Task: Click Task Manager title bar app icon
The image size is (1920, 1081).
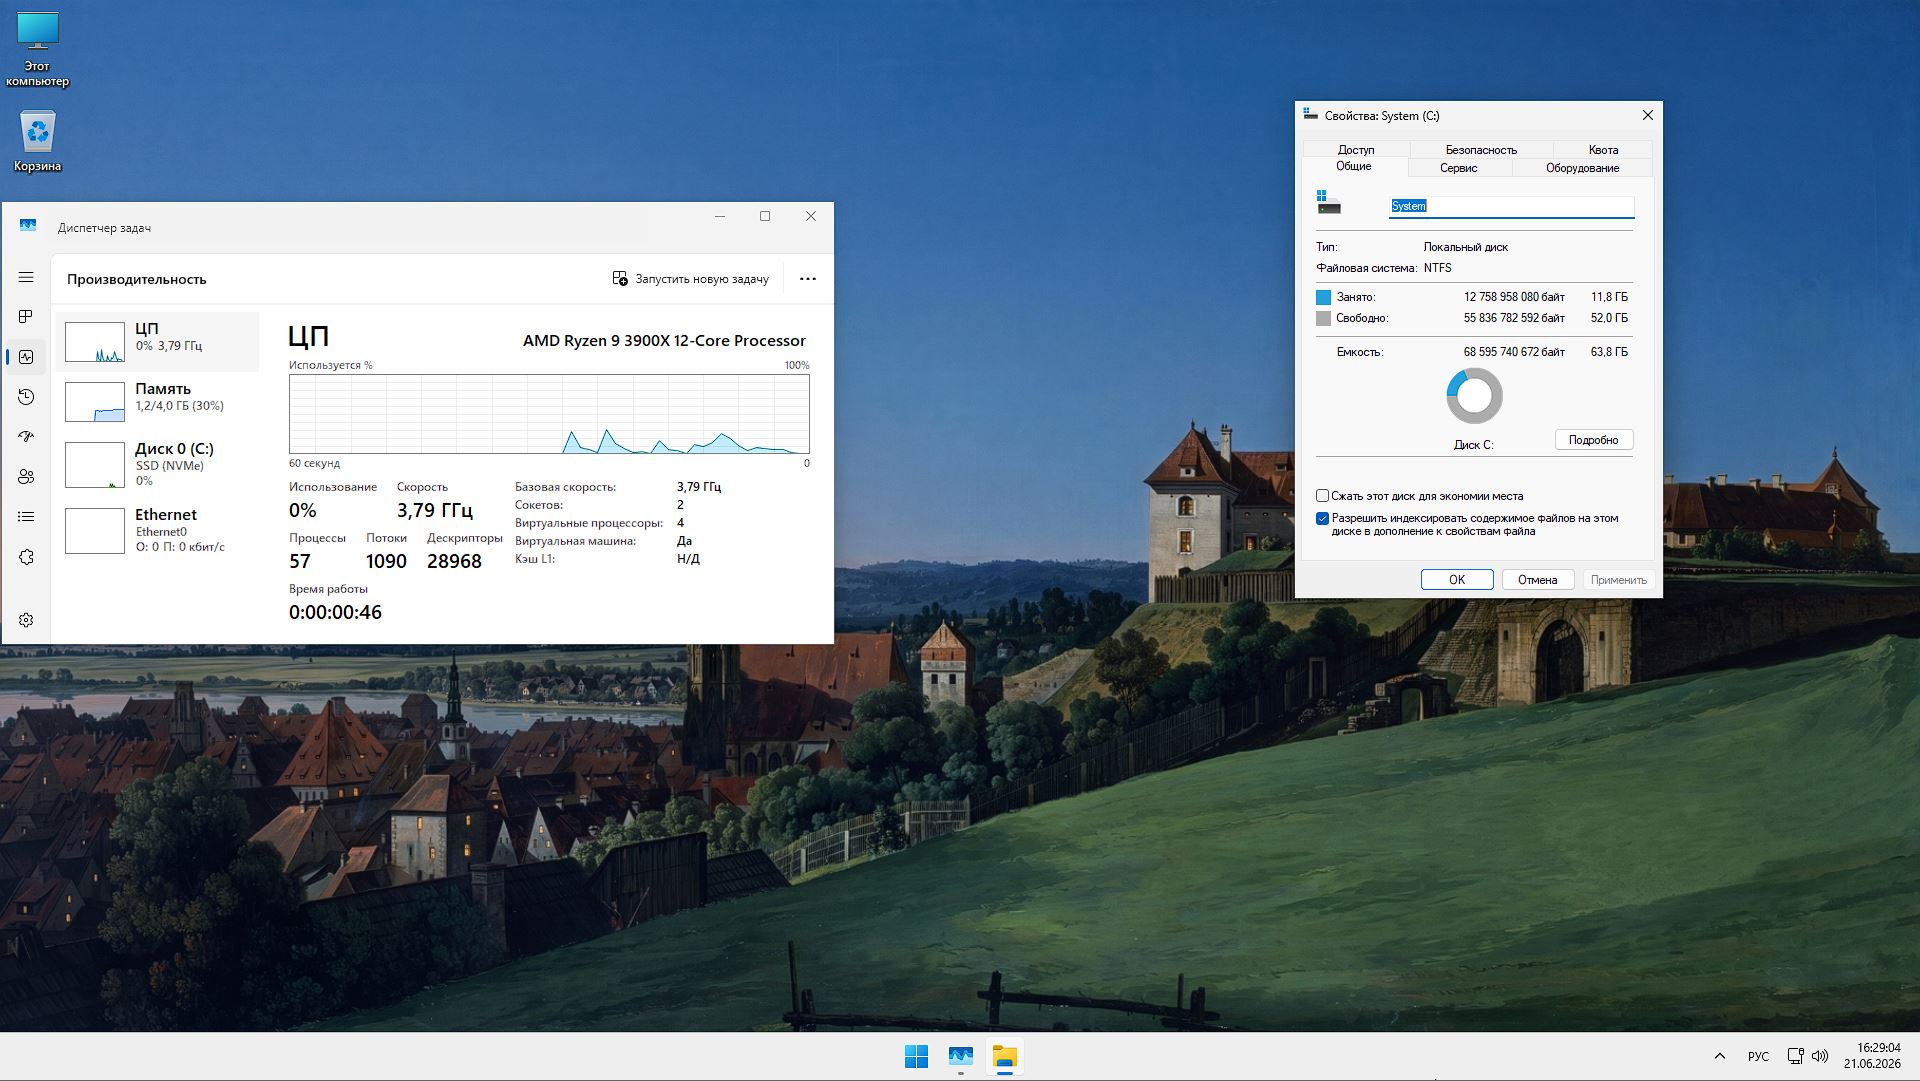Action: pyautogui.click(x=28, y=226)
